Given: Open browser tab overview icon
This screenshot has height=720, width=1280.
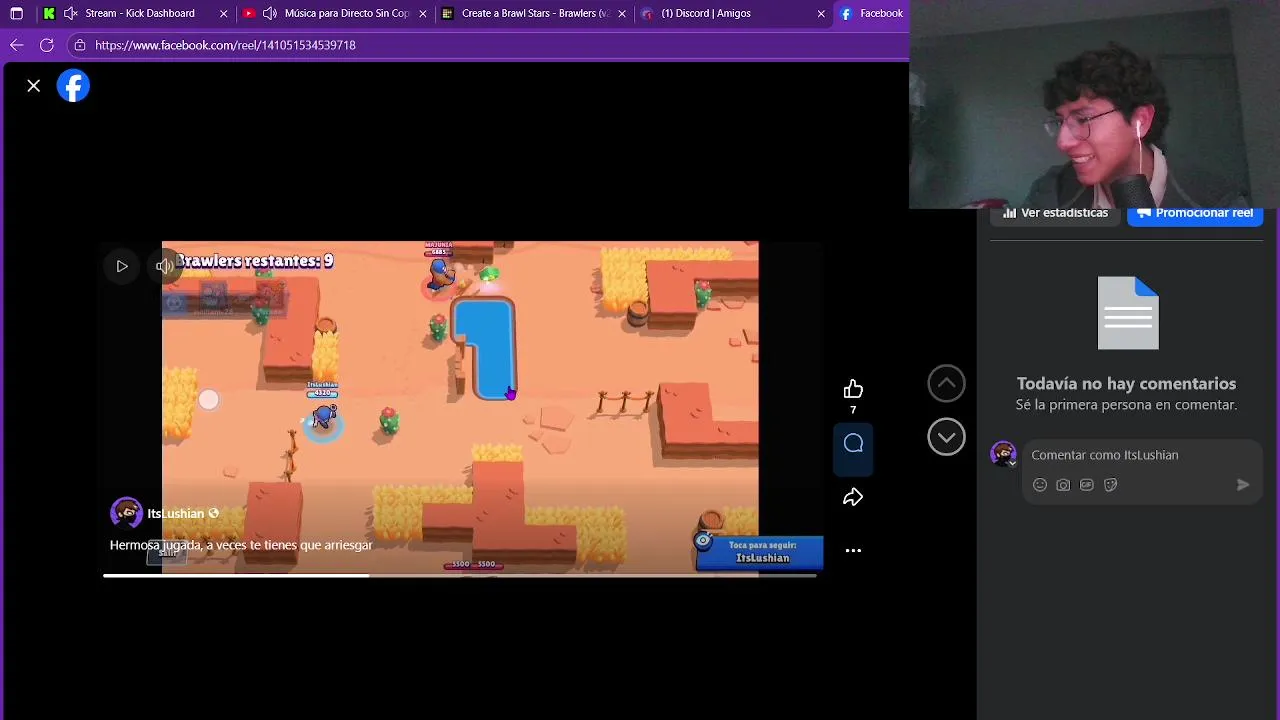Looking at the screenshot, I should tap(16, 13).
